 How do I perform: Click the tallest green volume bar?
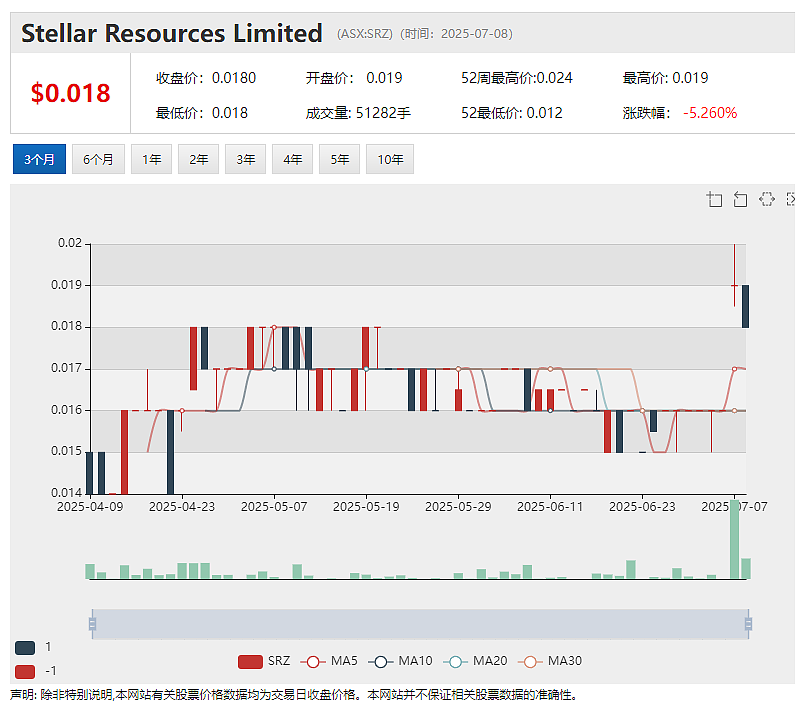pos(735,539)
